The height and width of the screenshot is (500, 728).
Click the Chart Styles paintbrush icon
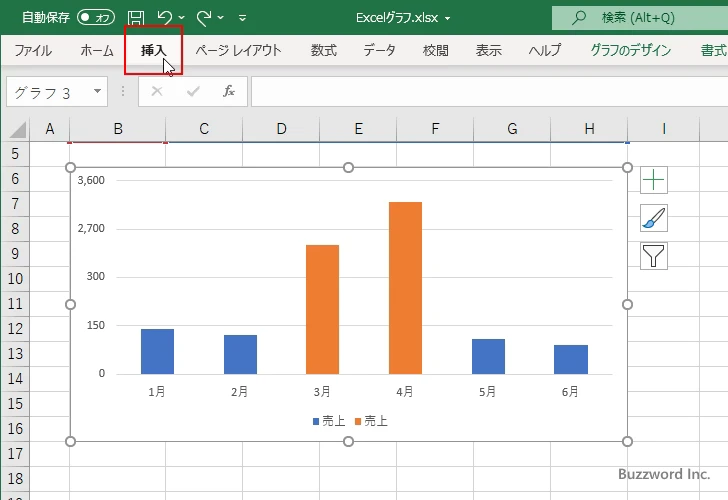[654, 218]
